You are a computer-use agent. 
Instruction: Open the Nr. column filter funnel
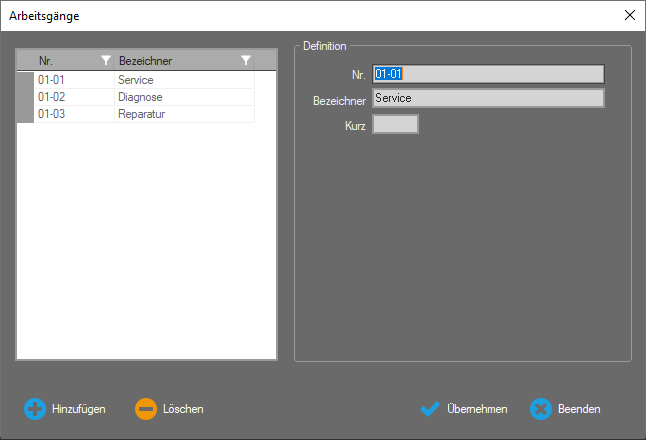coord(106,61)
